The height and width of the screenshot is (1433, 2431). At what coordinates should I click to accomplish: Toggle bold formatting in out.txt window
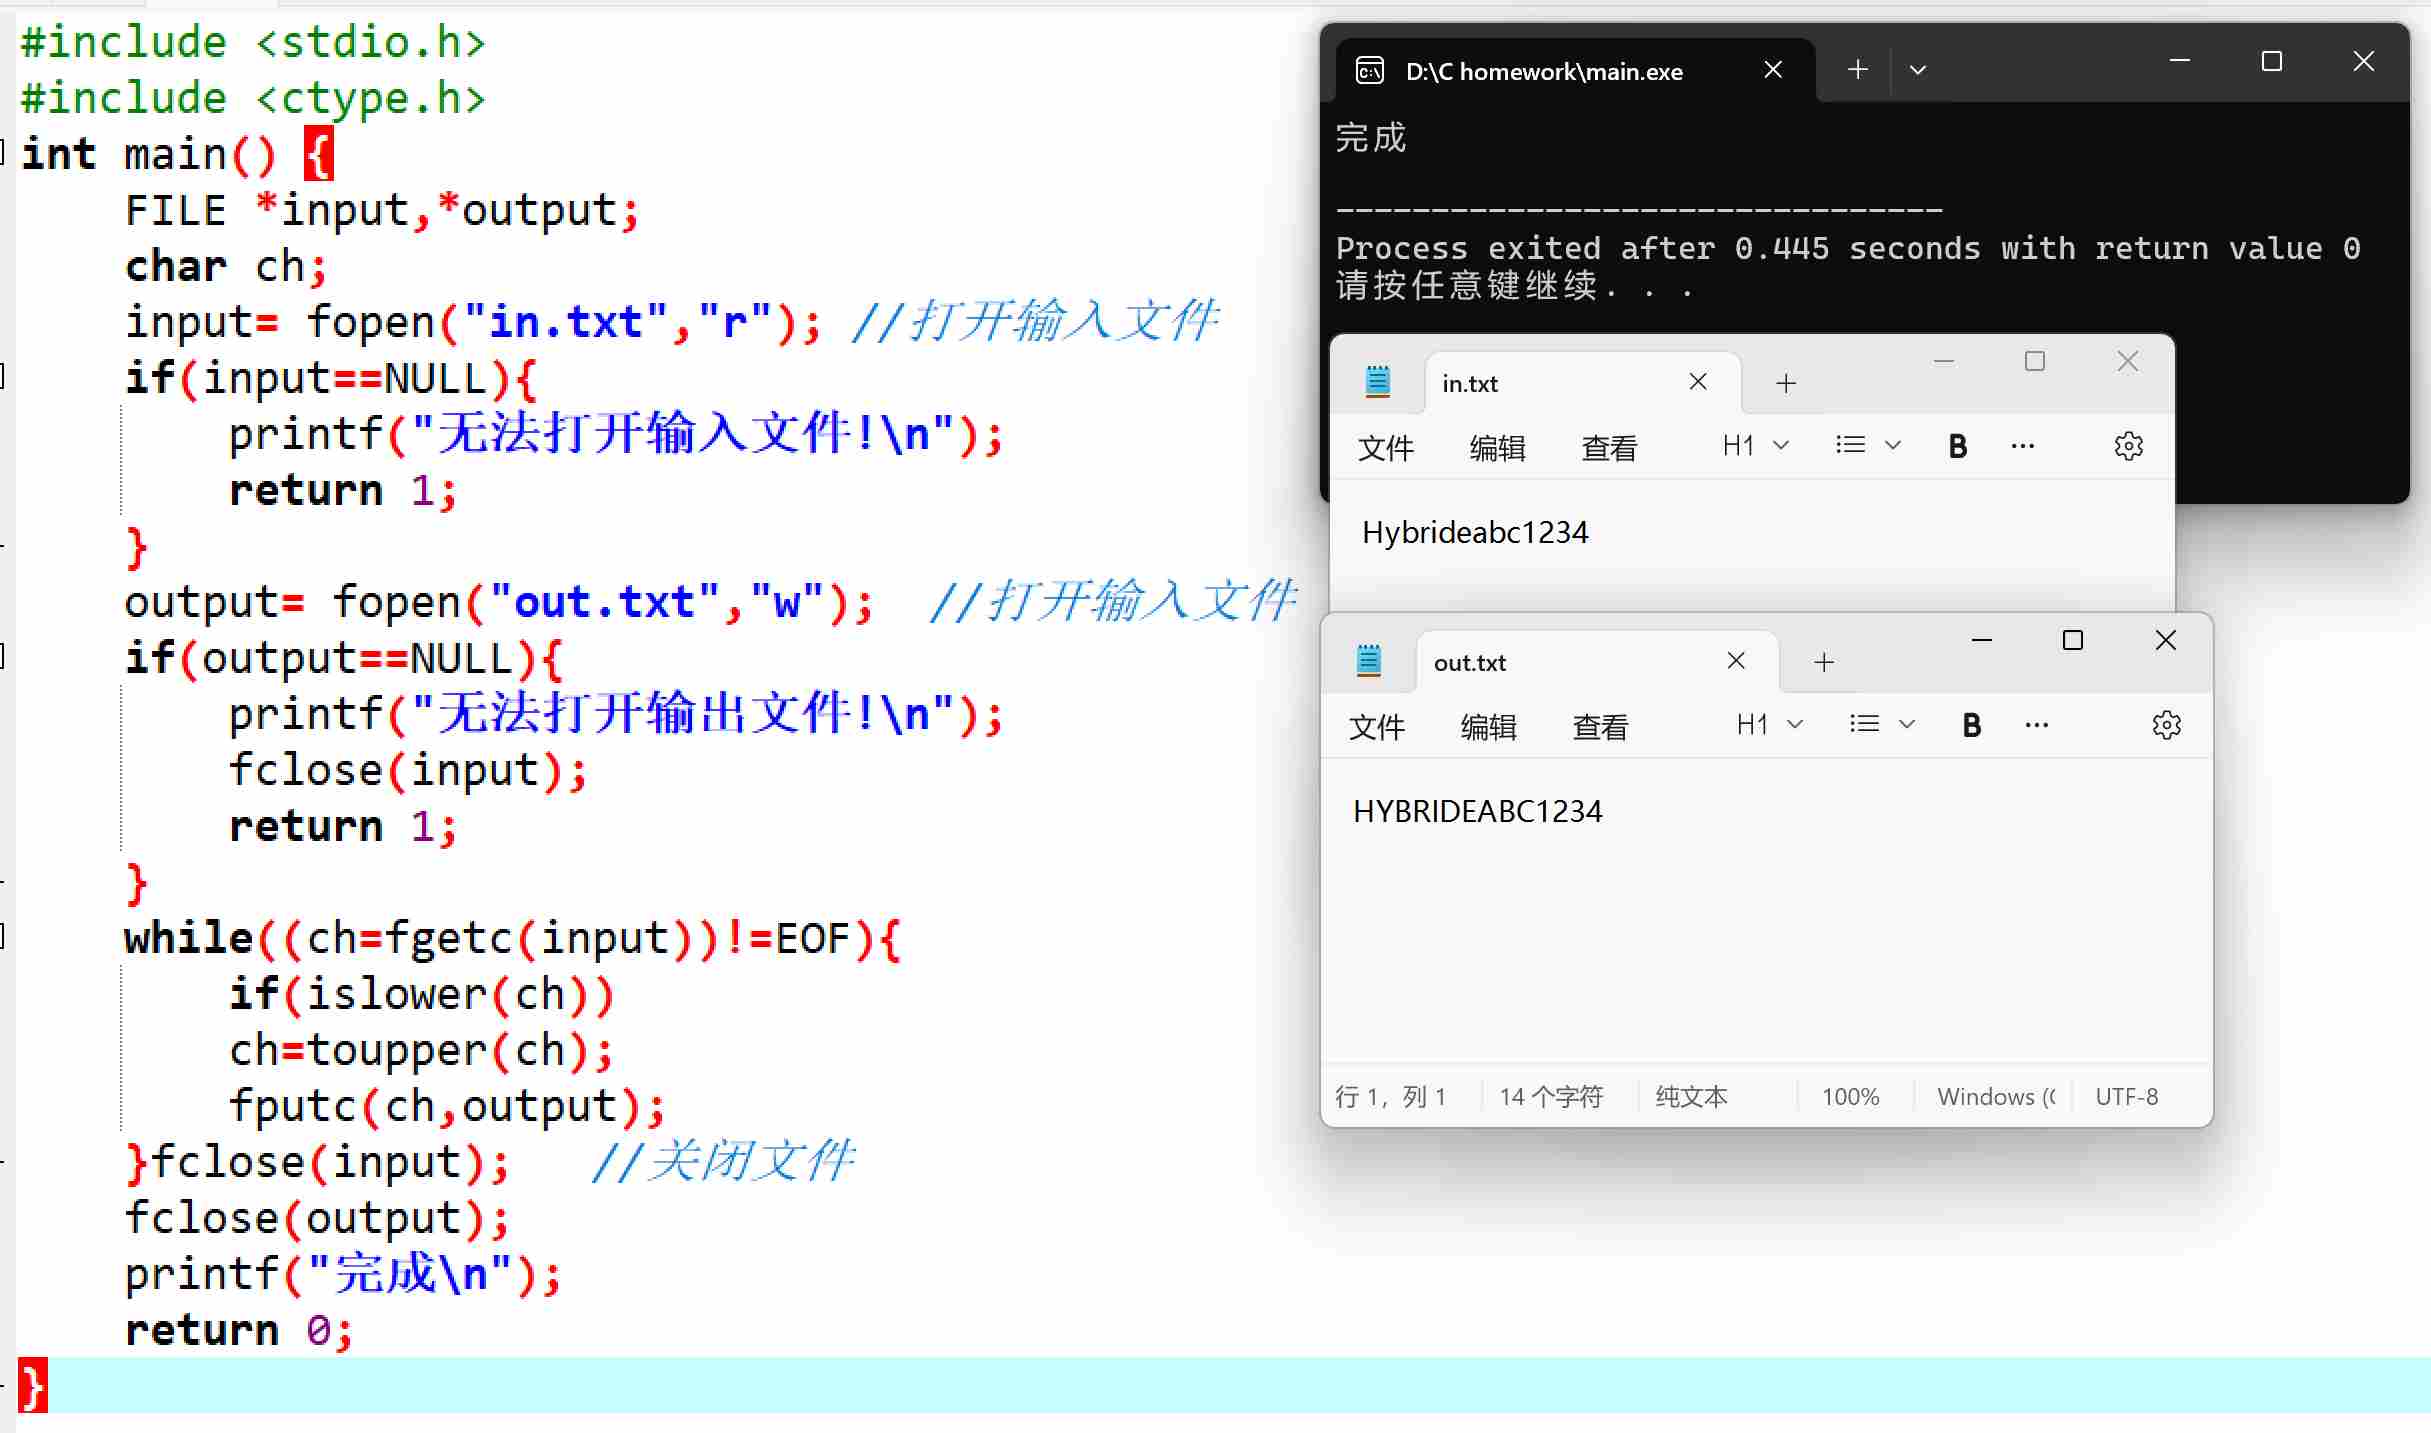[x=1971, y=725]
